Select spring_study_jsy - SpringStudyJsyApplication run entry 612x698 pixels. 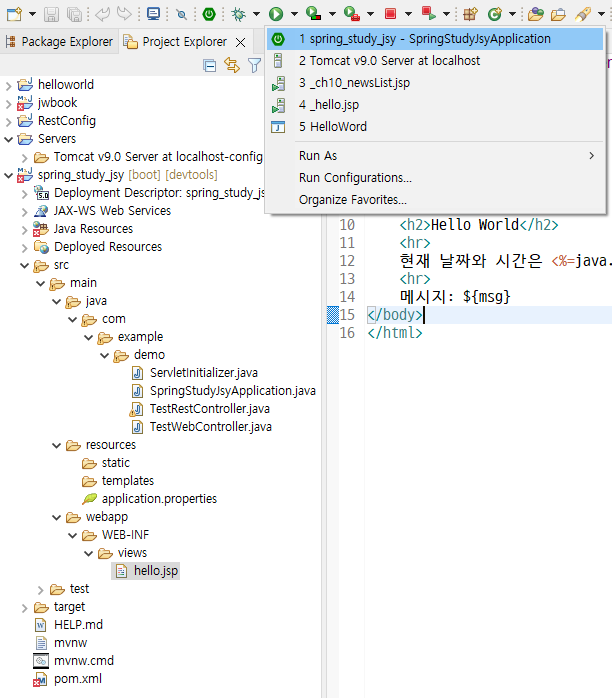coord(435,39)
